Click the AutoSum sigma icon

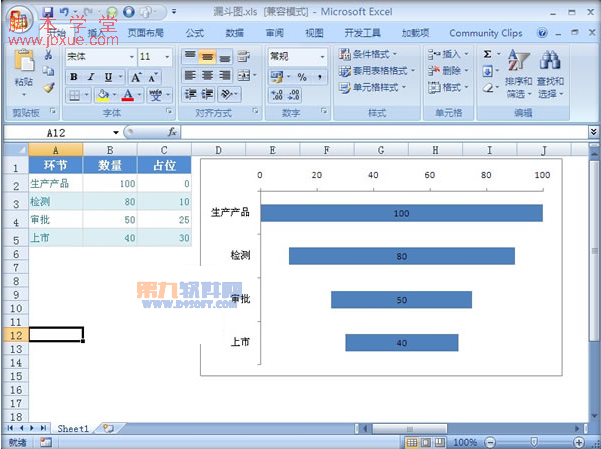487,54
